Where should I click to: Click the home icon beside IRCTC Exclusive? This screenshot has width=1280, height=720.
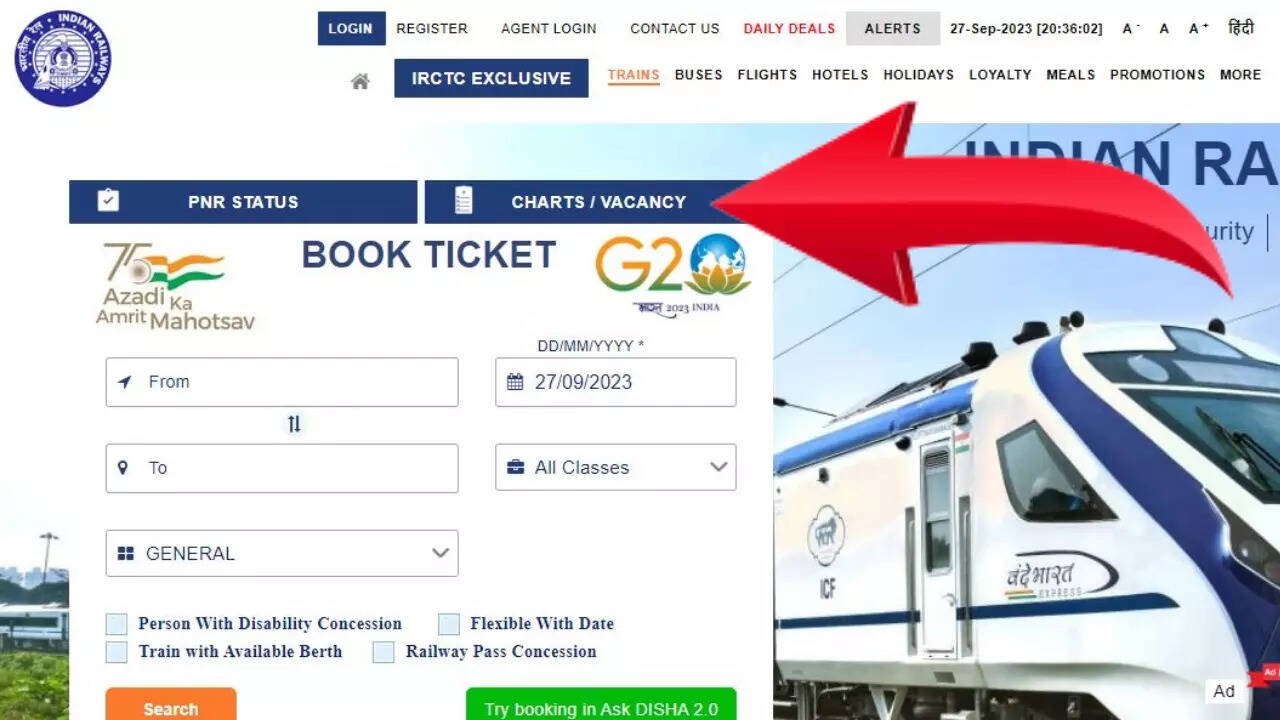[x=360, y=81]
